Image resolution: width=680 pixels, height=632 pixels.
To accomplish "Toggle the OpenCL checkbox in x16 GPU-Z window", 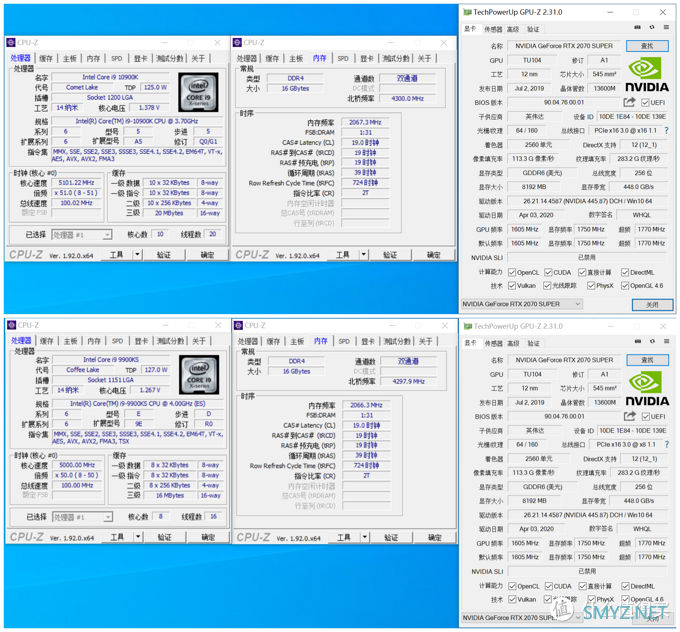I will point(512,272).
